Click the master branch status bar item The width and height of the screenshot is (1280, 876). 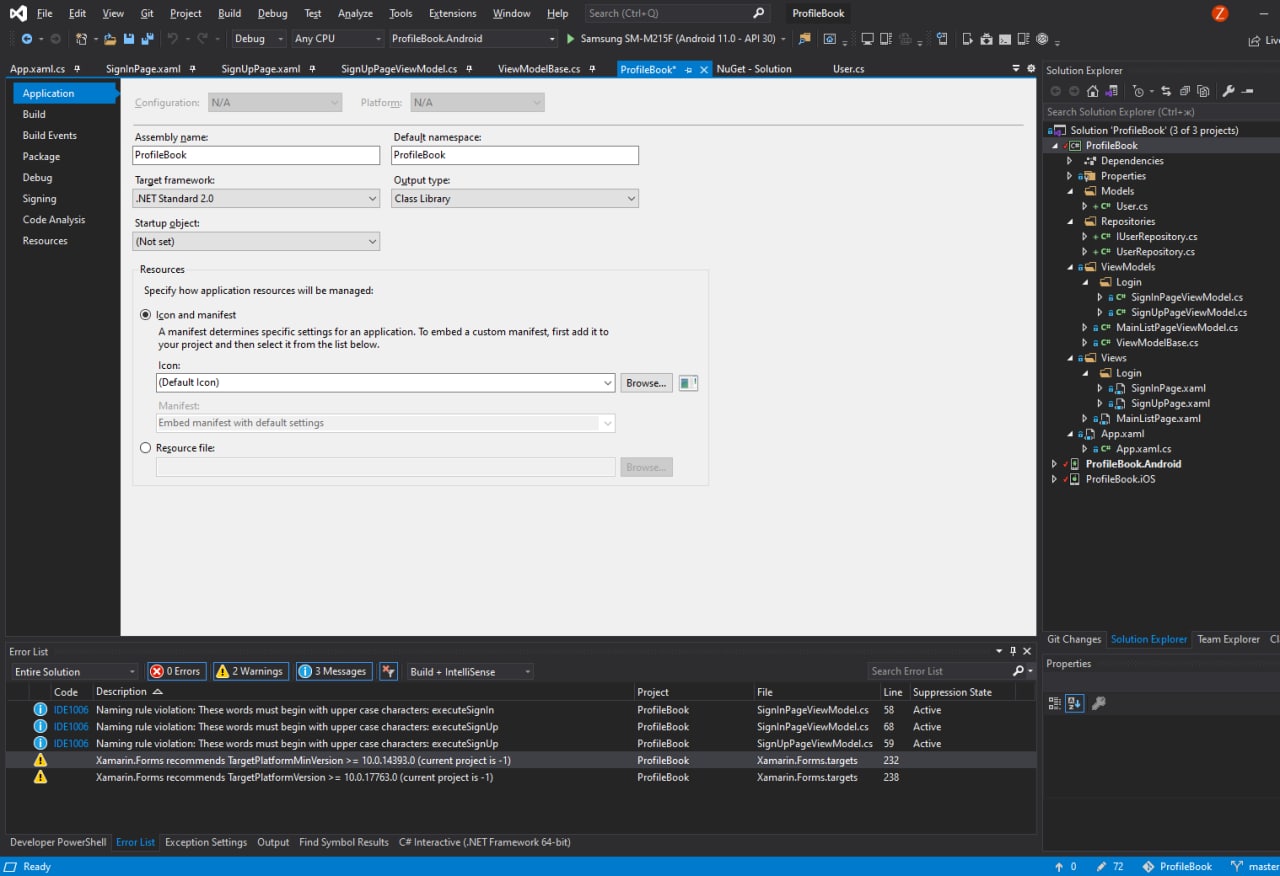[1255, 866]
